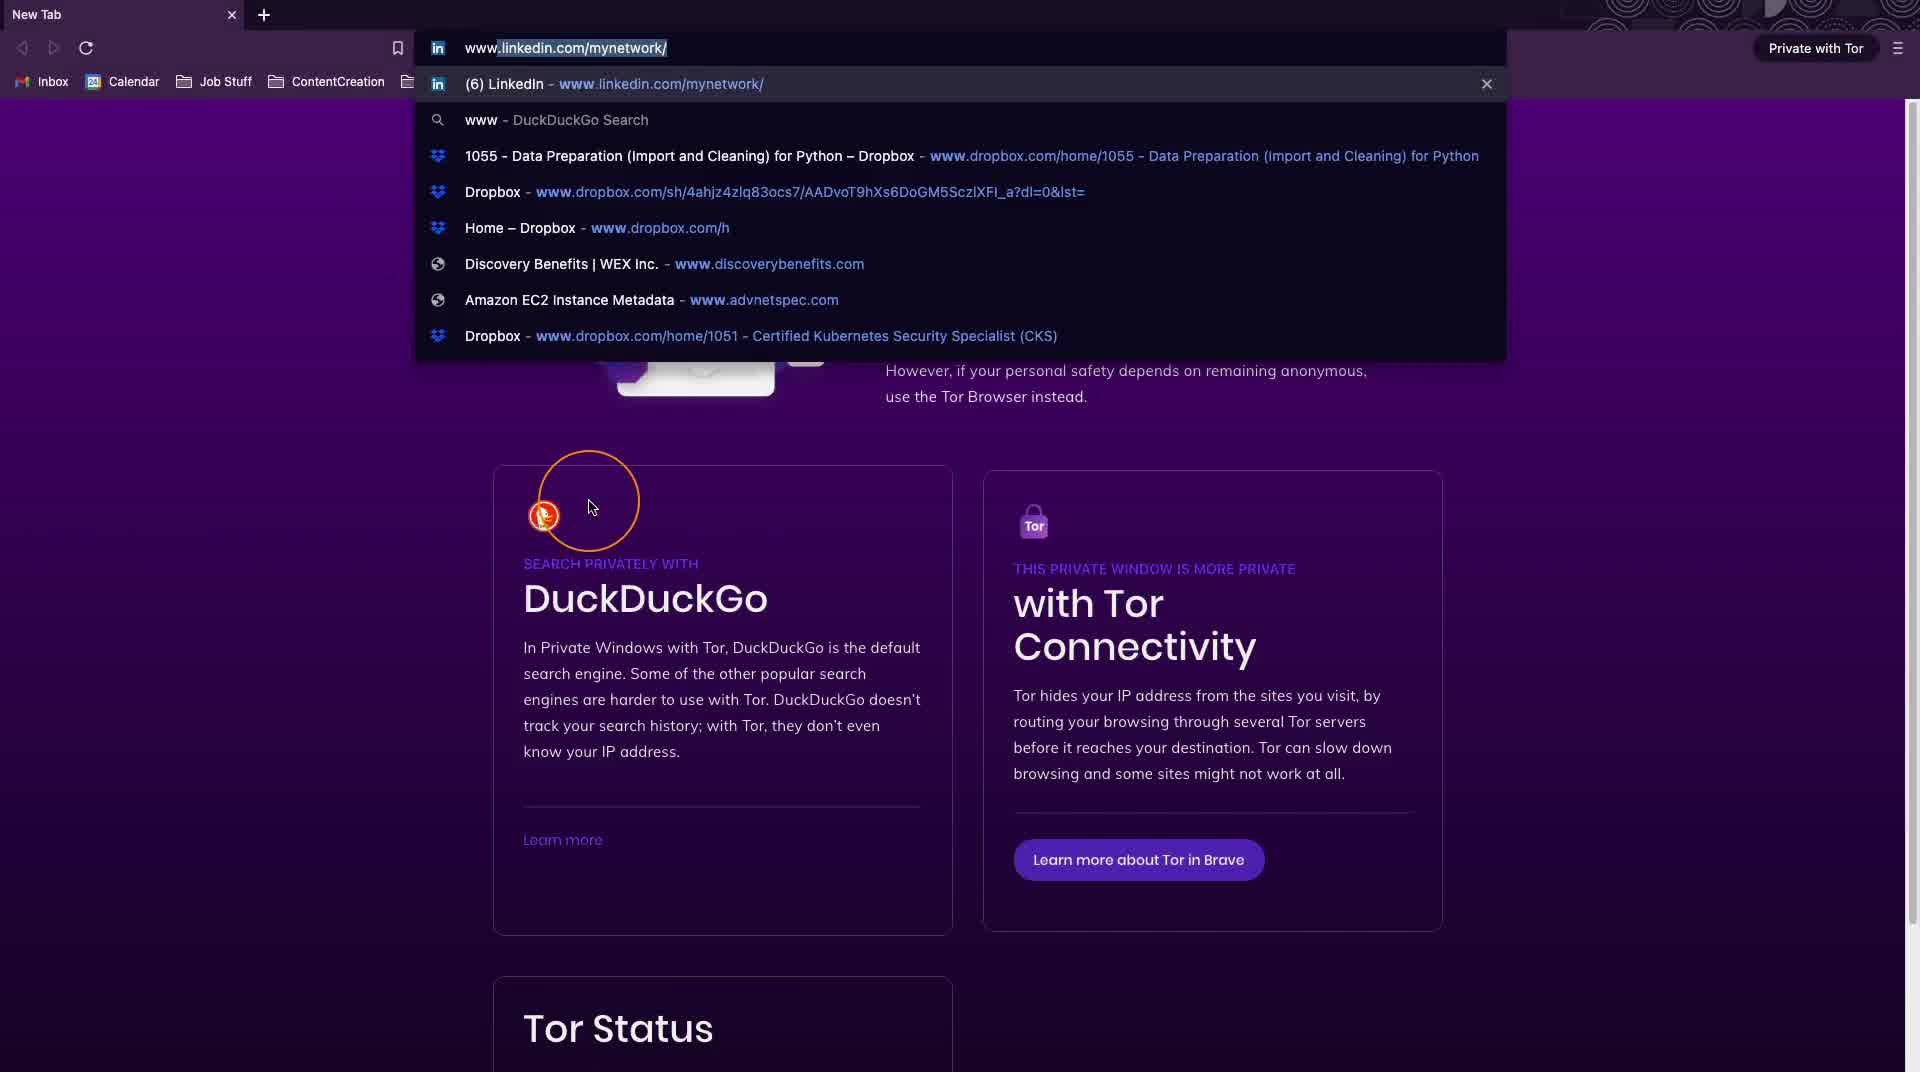Select the Discovery Benefits WEX Inc. suggestion
1920x1072 pixels.
click(960, 264)
